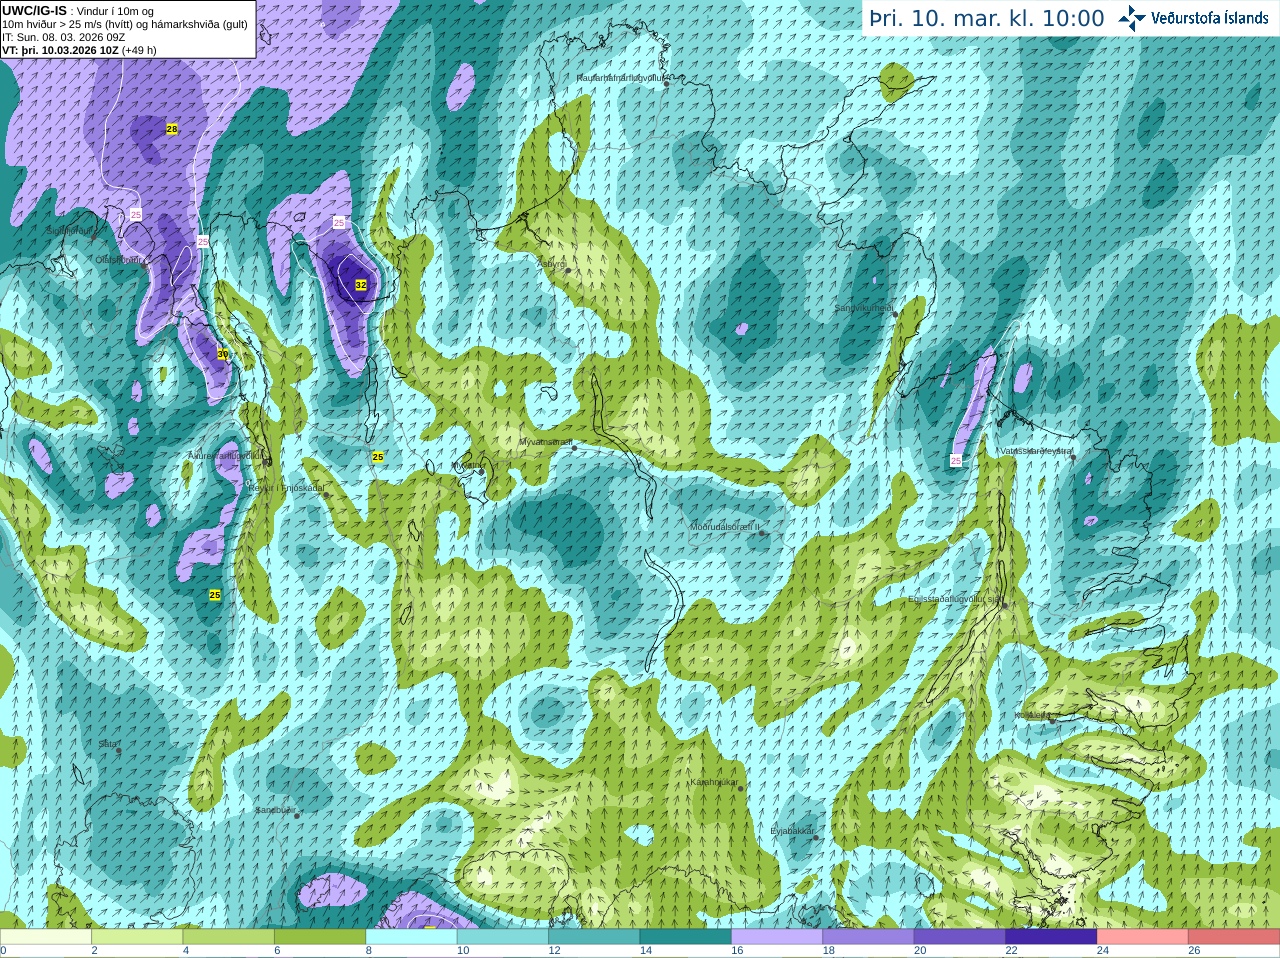Click the yellow 32 maximum gust label
Viewport: 1280px width, 958px height.
pyautogui.click(x=361, y=285)
